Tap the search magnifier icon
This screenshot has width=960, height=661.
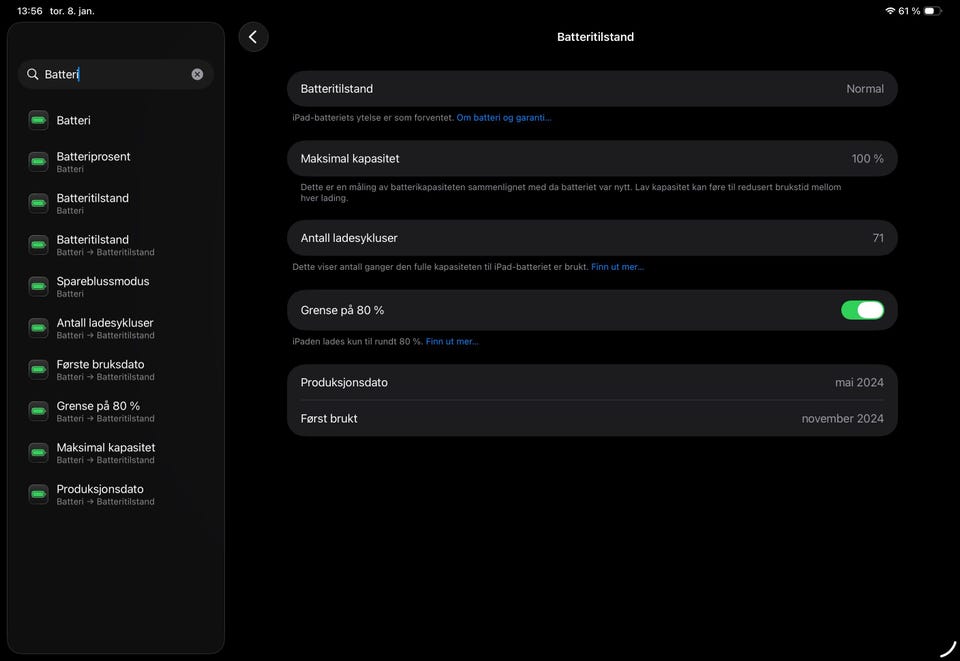tap(33, 74)
